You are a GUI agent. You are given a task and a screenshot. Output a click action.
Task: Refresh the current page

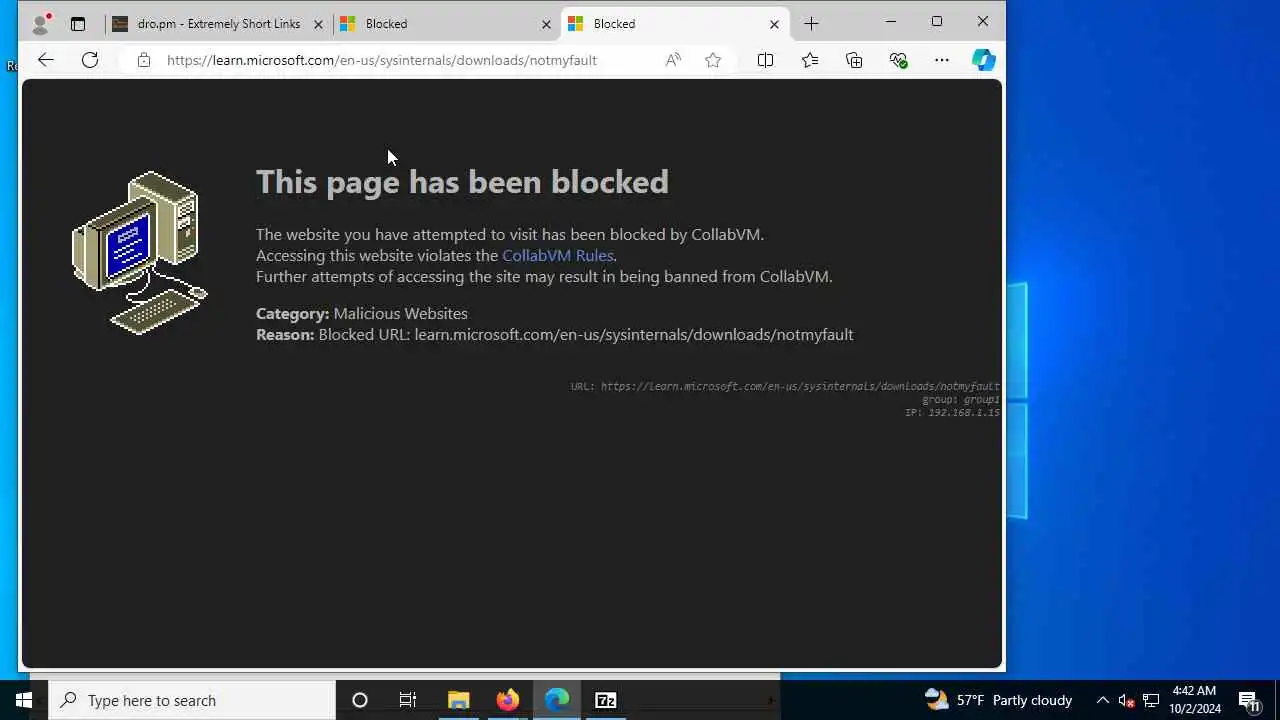90,60
